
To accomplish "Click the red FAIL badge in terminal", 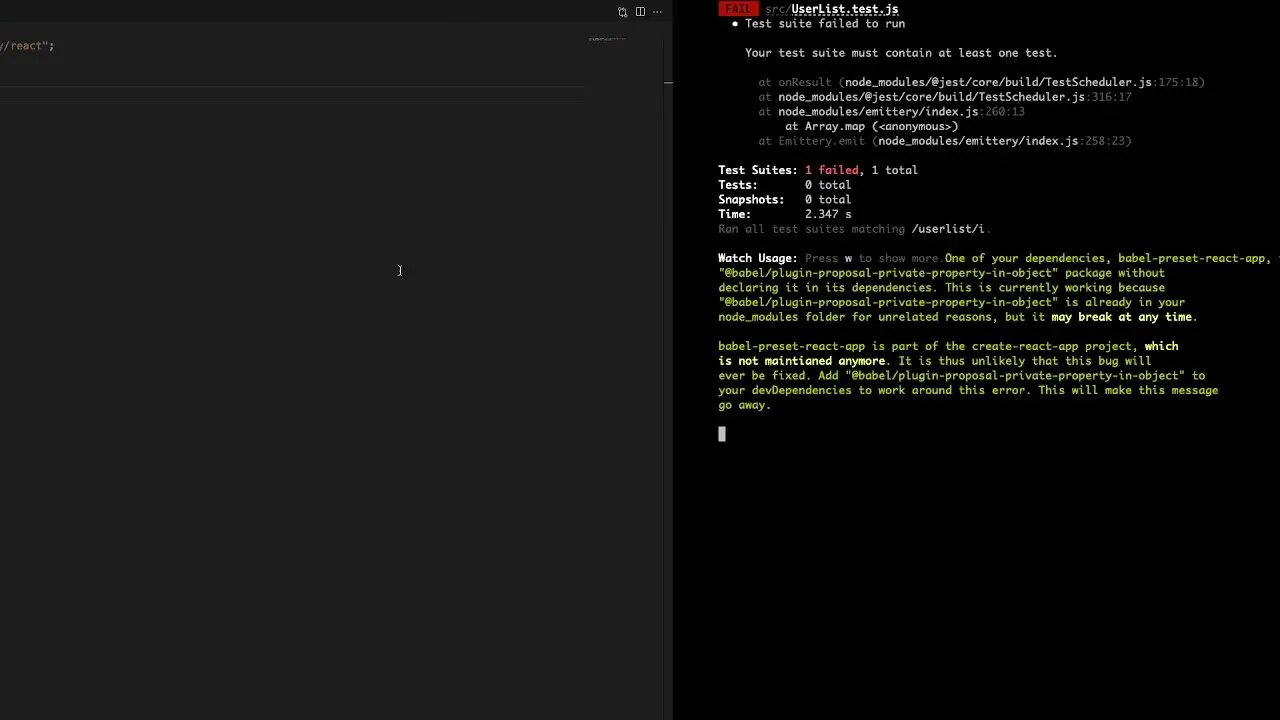I will [x=738, y=9].
